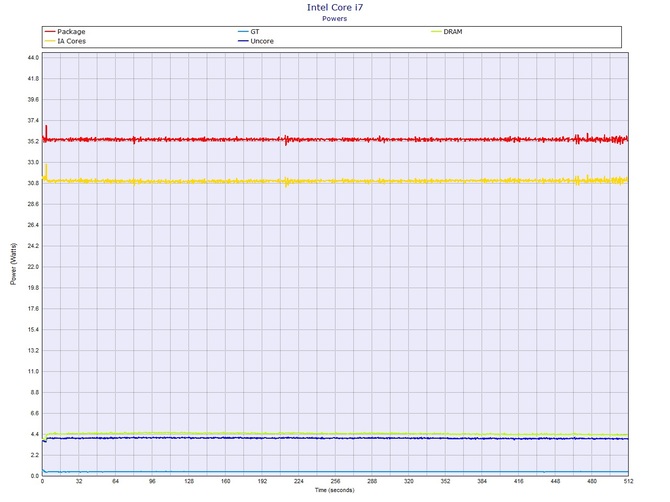Viewport: 670px width, 502px height.
Task: Click the 11.0 y-axis value
Action: pyautogui.click(x=33, y=371)
